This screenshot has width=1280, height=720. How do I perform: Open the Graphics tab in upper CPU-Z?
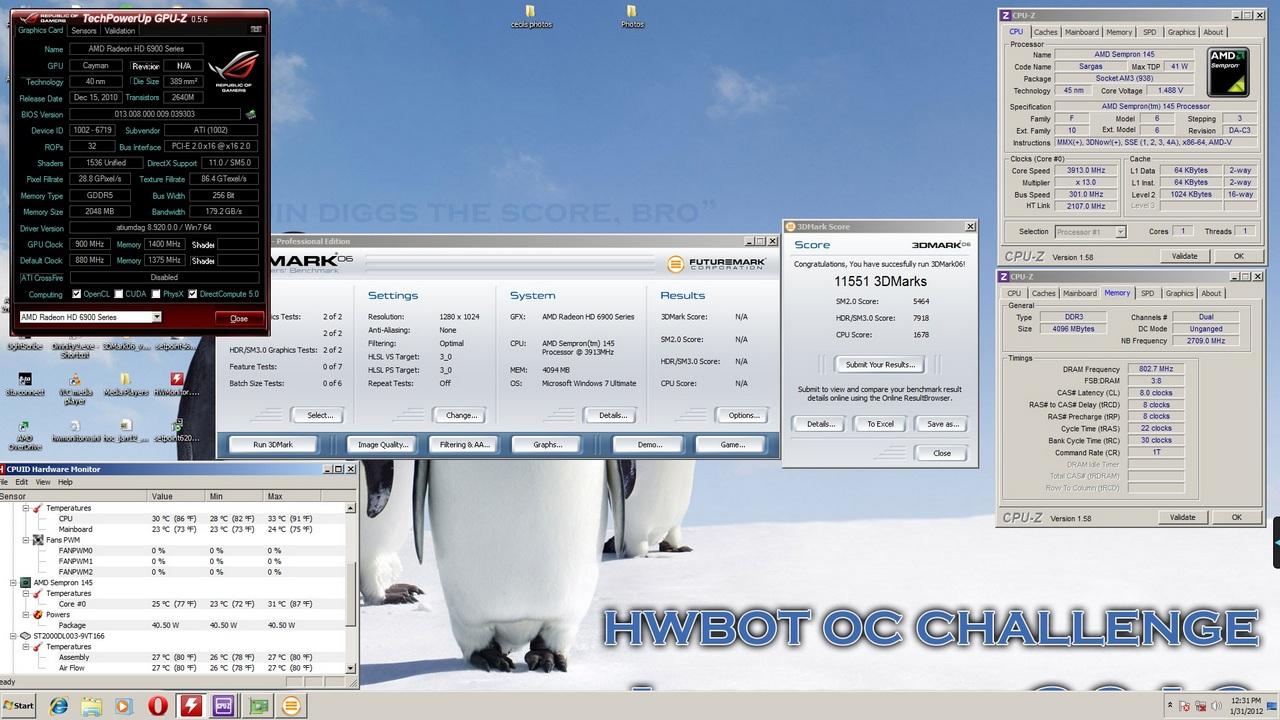pyautogui.click(x=1181, y=32)
